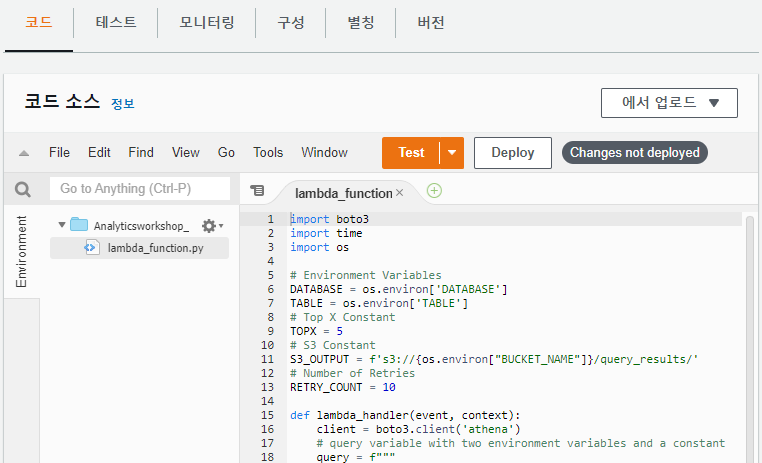Click the DATABASE = os.environ line
The image size is (762, 463).
398,290
